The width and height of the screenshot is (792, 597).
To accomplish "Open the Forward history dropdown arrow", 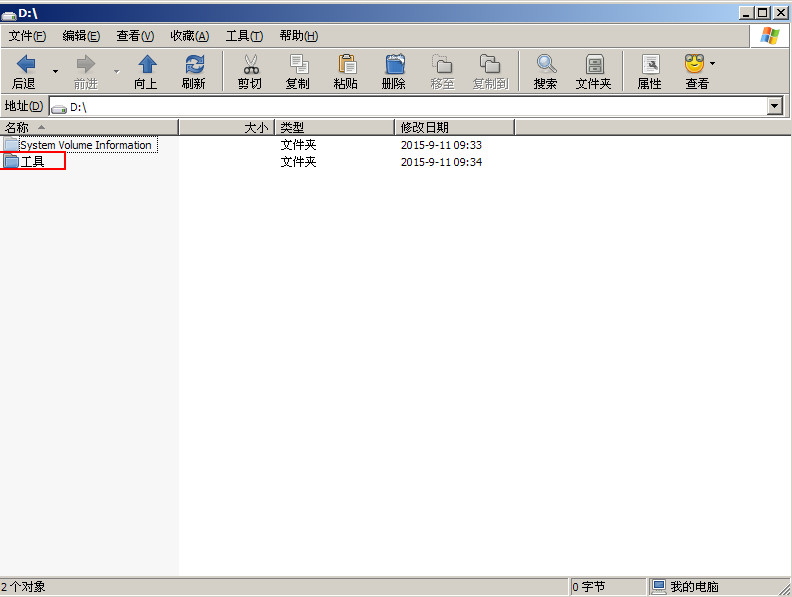I will [x=116, y=71].
